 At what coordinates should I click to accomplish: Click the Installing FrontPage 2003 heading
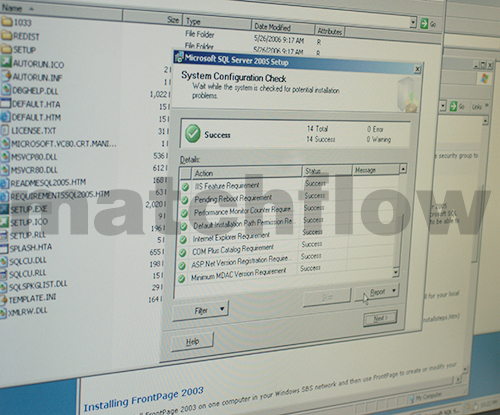[143, 399]
